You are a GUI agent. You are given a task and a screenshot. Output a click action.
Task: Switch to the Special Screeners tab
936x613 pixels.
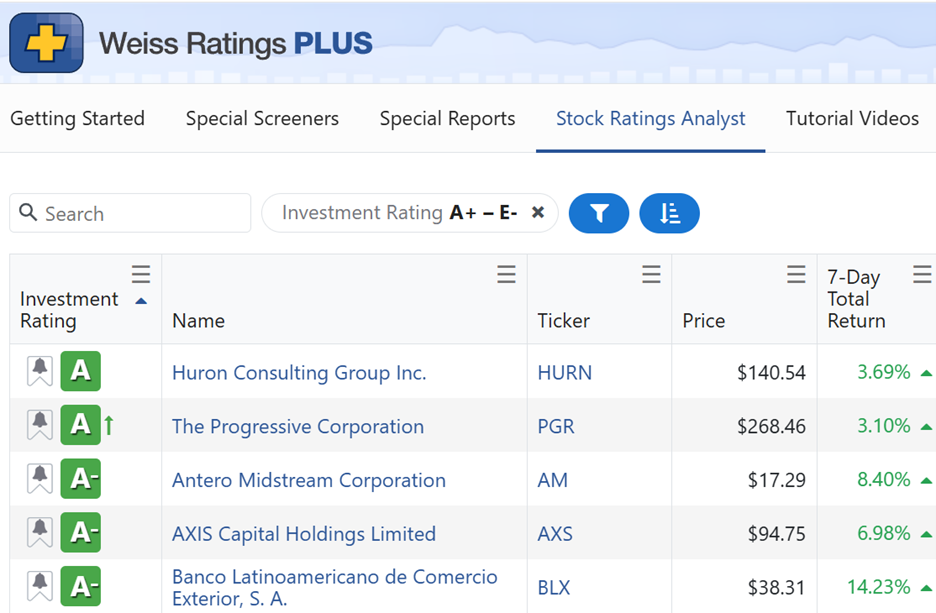(262, 119)
